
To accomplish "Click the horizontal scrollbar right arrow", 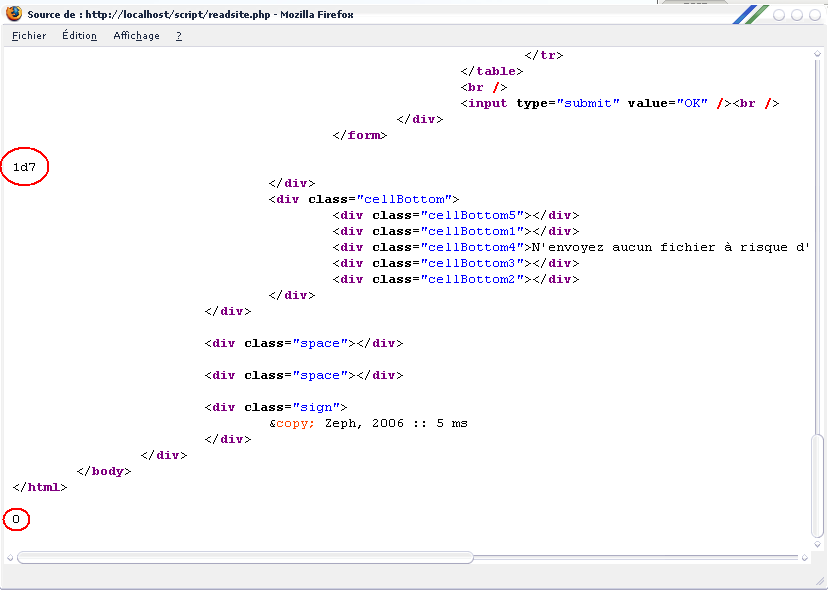I will pyautogui.click(x=805, y=557).
